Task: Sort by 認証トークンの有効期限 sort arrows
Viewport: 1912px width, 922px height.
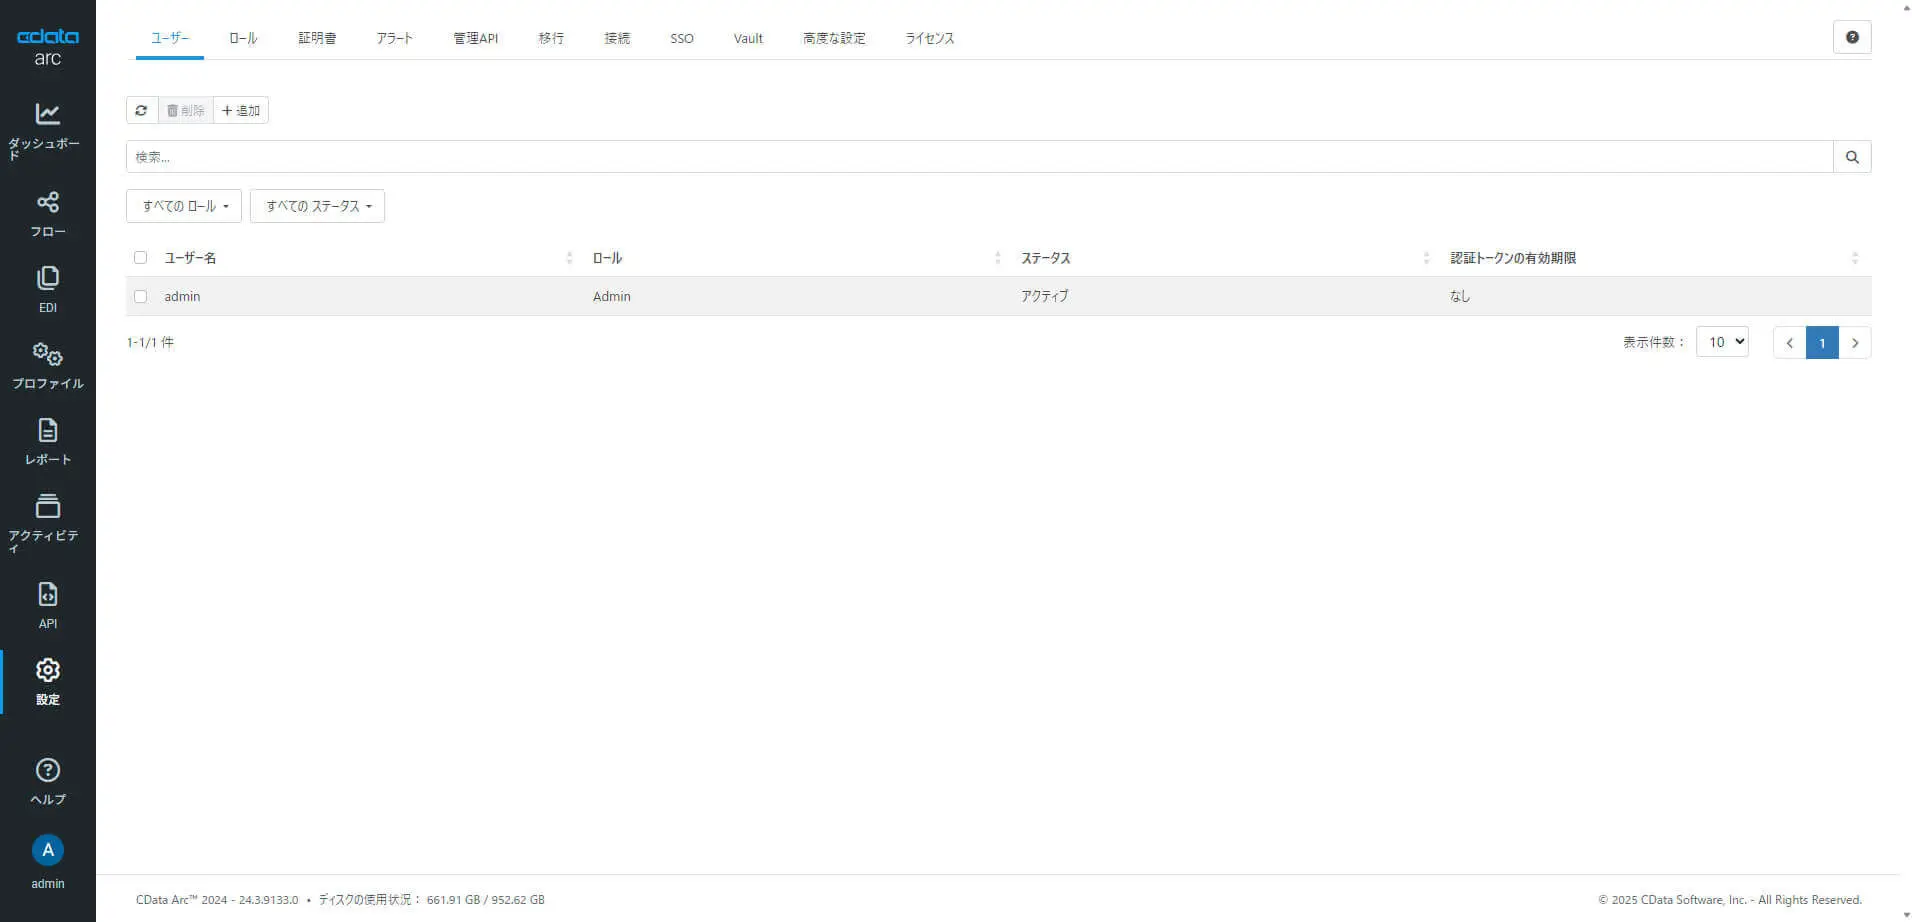Action: click(1854, 258)
